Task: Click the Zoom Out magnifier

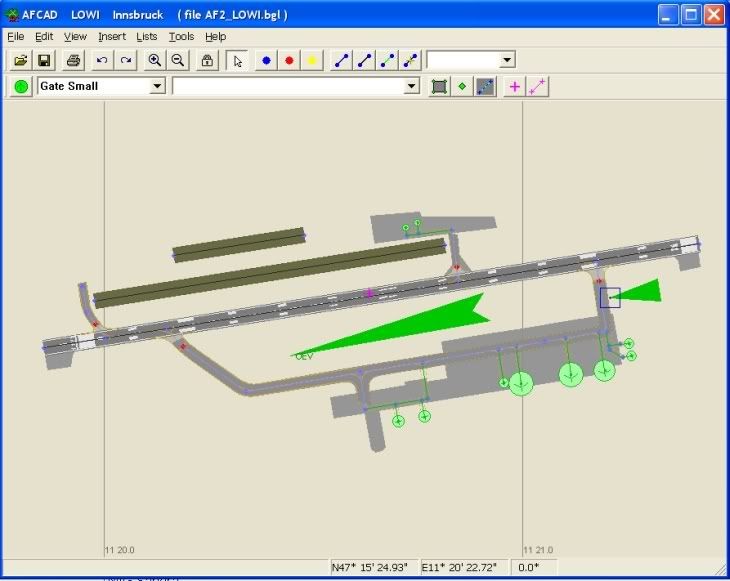Action: click(178, 60)
